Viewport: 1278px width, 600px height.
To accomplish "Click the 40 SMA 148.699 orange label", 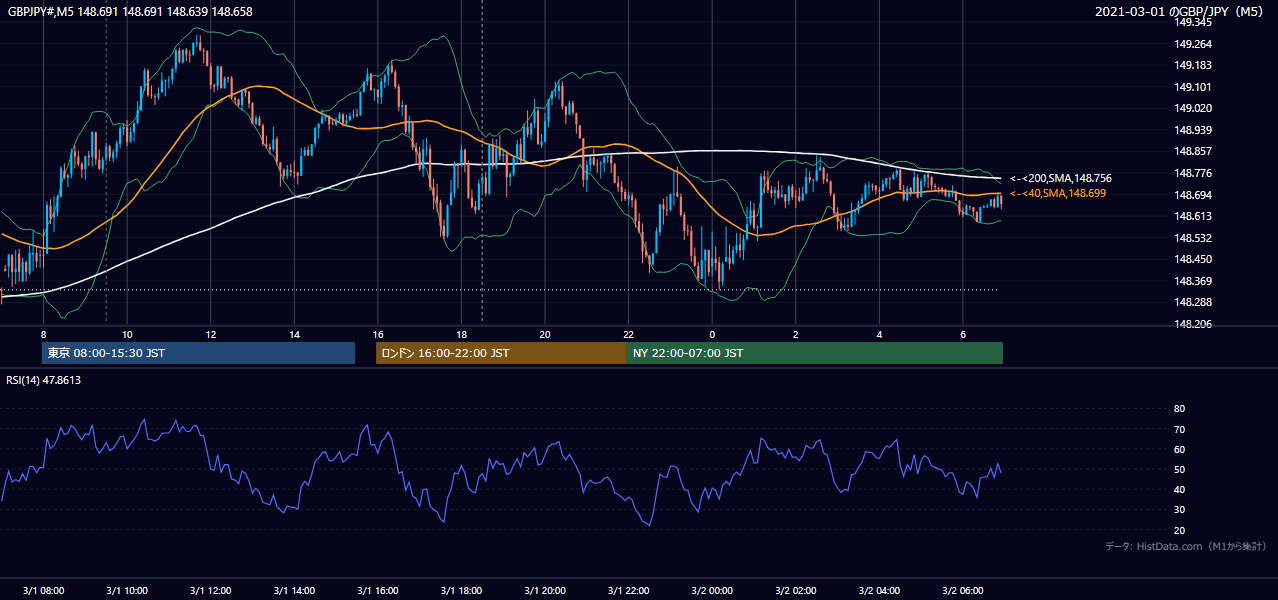I will pos(1058,193).
